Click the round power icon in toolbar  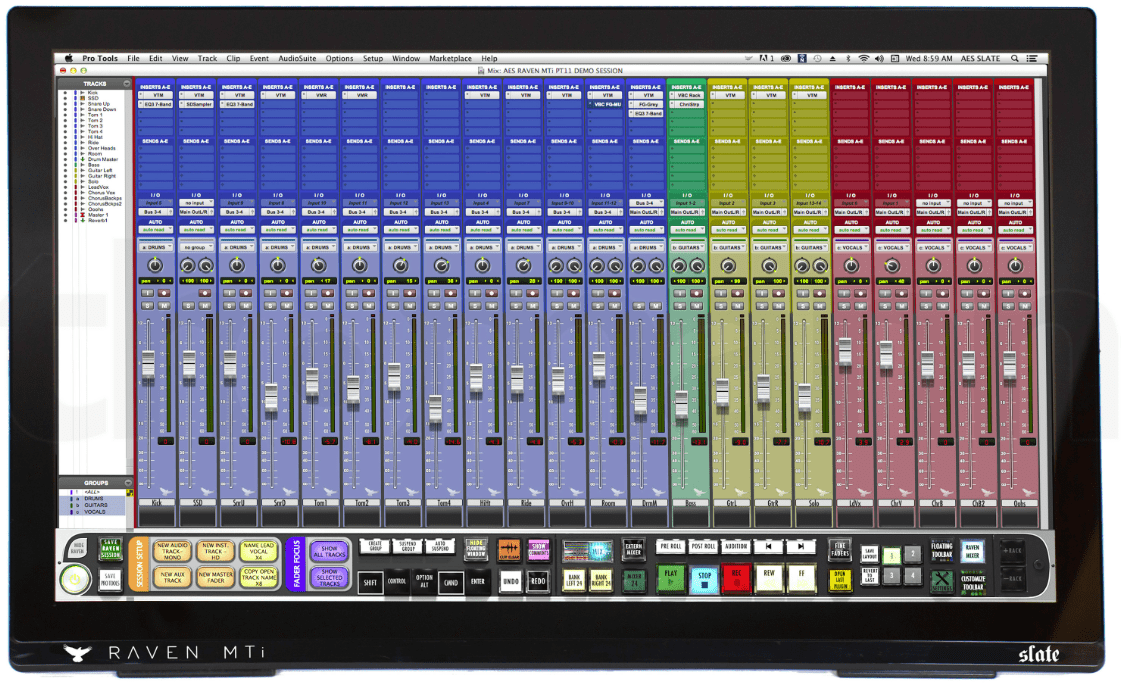click(74, 580)
